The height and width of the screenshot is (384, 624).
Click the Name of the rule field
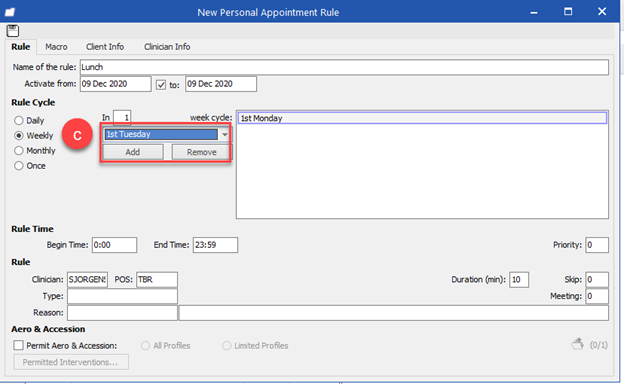click(x=344, y=67)
